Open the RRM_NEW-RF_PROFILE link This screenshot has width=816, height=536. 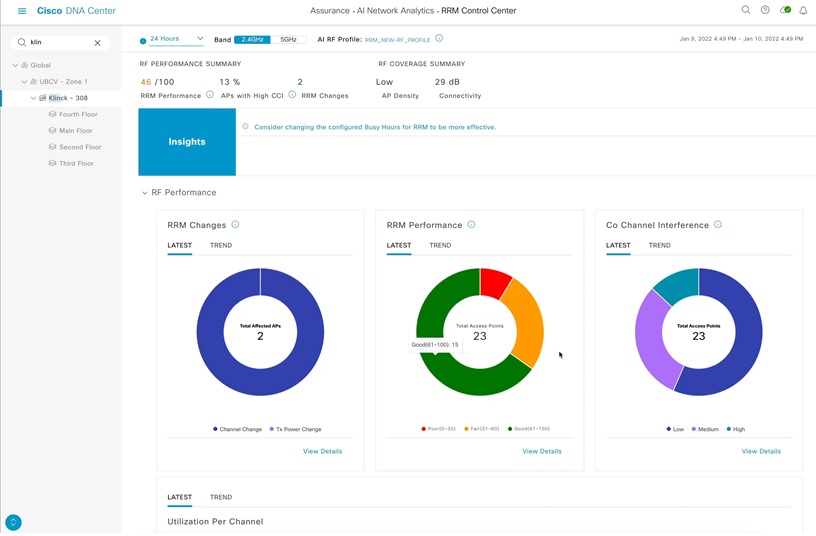click(x=397, y=40)
